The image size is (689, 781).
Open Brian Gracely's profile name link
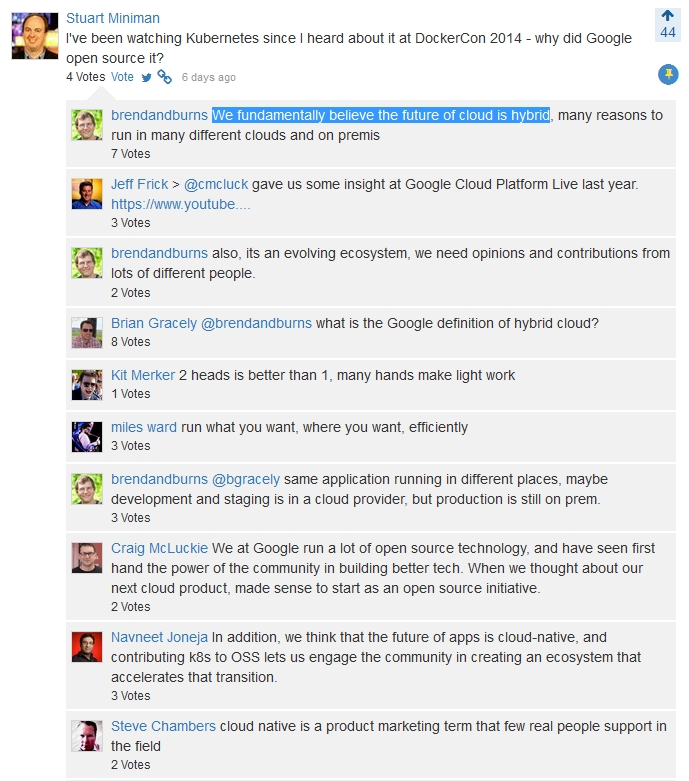[154, 323]
